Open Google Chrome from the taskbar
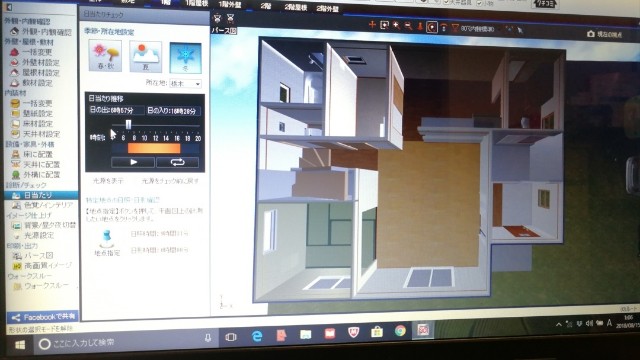The image size is (640, 360). pos(400,331)
